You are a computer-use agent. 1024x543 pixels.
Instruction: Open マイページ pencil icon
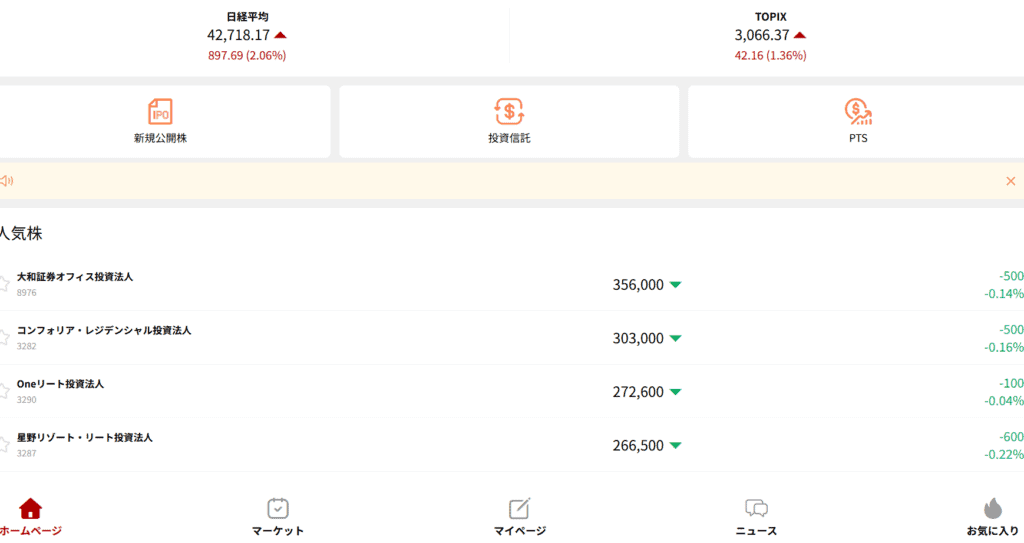519,509
